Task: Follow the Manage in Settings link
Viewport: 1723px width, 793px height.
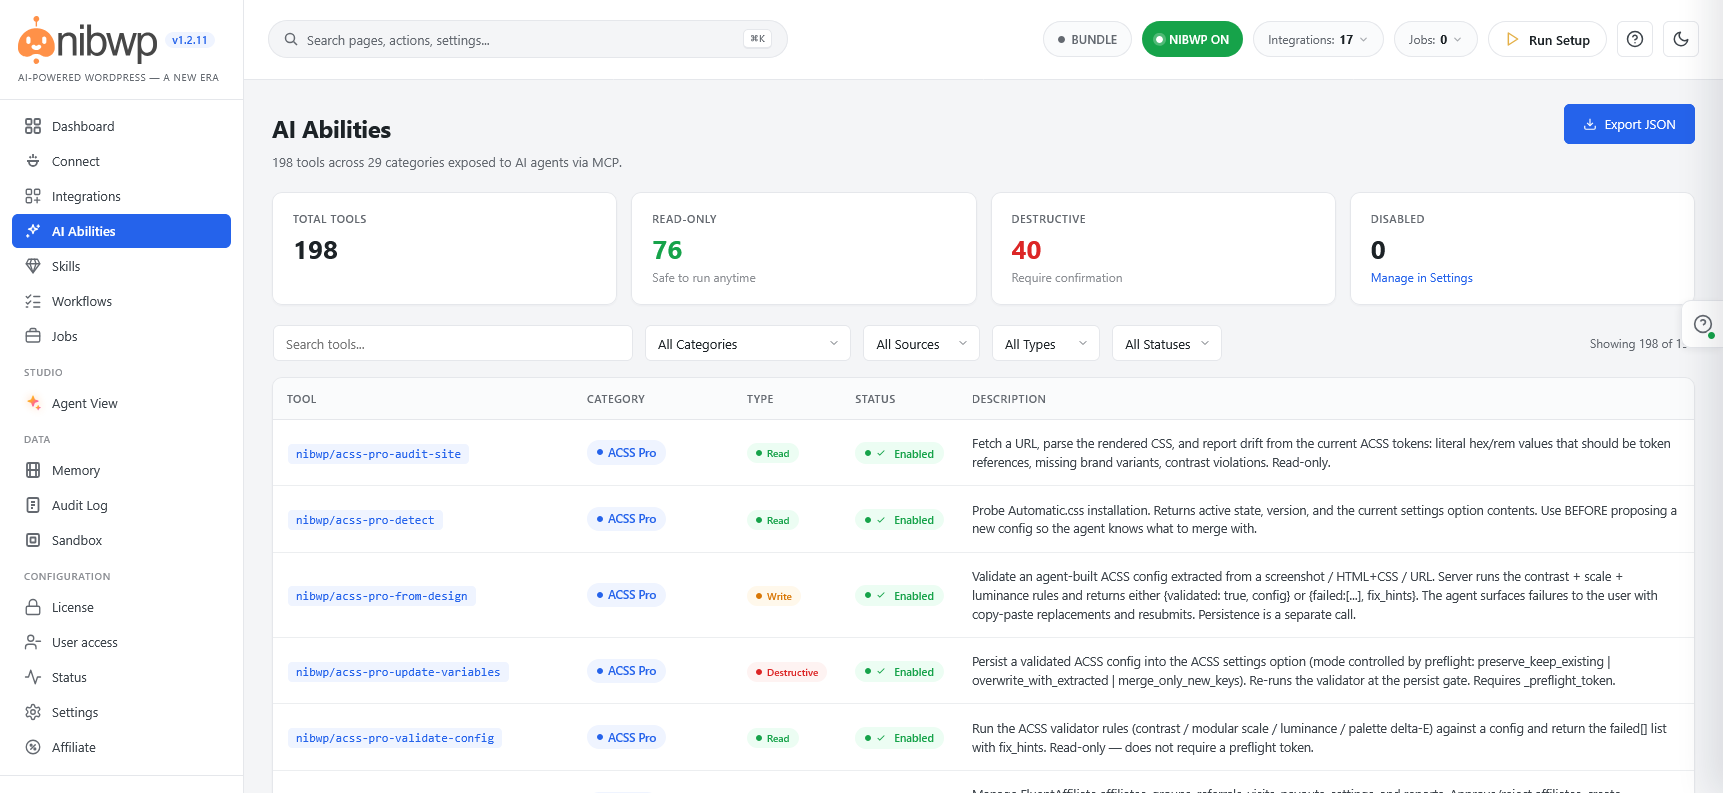Action: coord(1421,278)
